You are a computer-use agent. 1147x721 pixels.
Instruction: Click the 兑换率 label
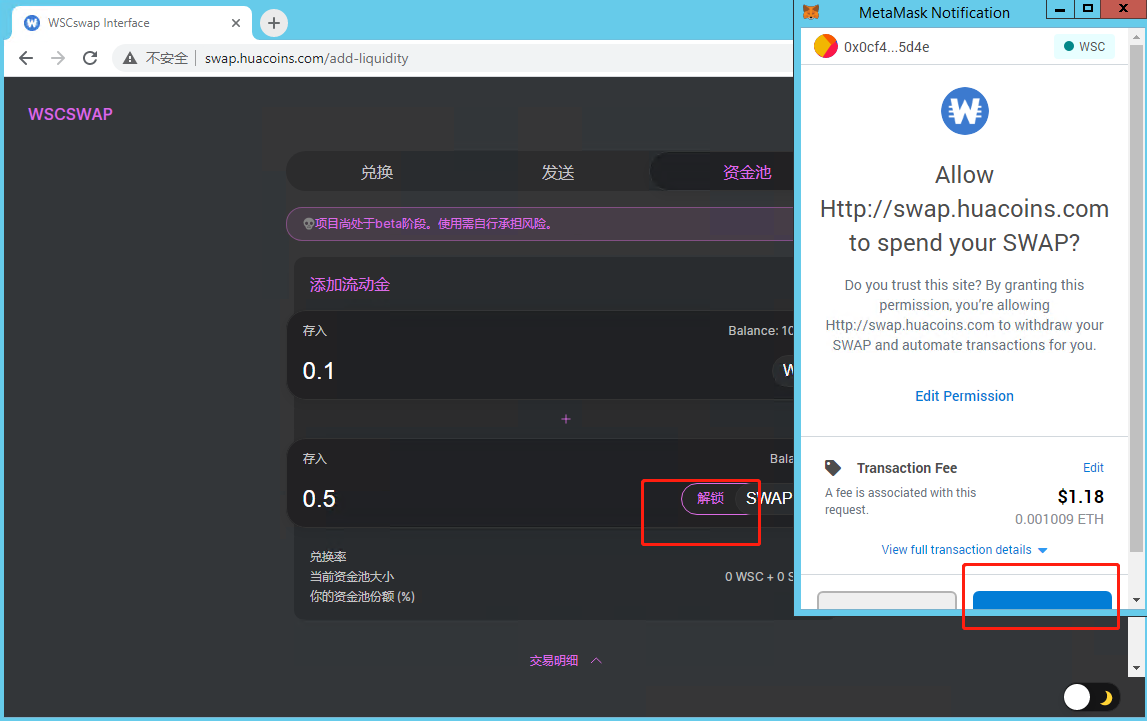(x=328, y=556)
